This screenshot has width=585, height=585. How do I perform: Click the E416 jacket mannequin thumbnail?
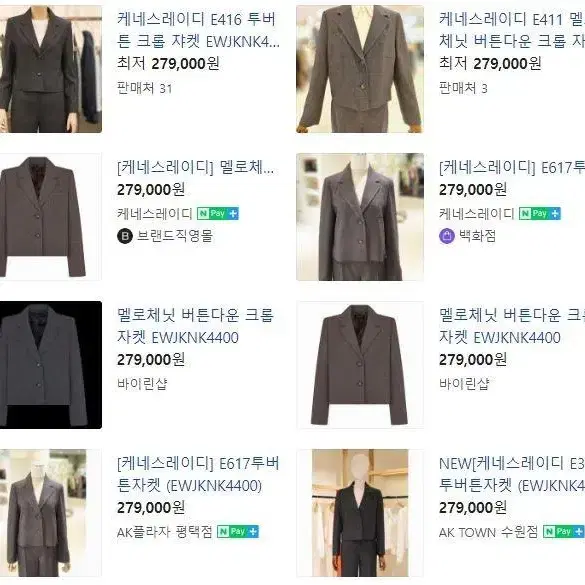51,69
